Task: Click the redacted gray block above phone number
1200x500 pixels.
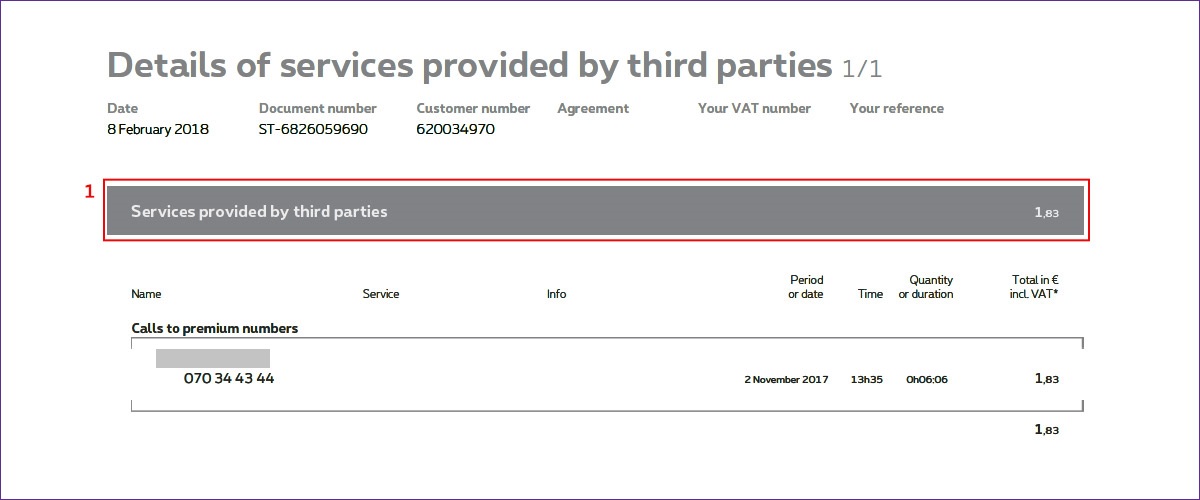Action: [x=213, y=358]
